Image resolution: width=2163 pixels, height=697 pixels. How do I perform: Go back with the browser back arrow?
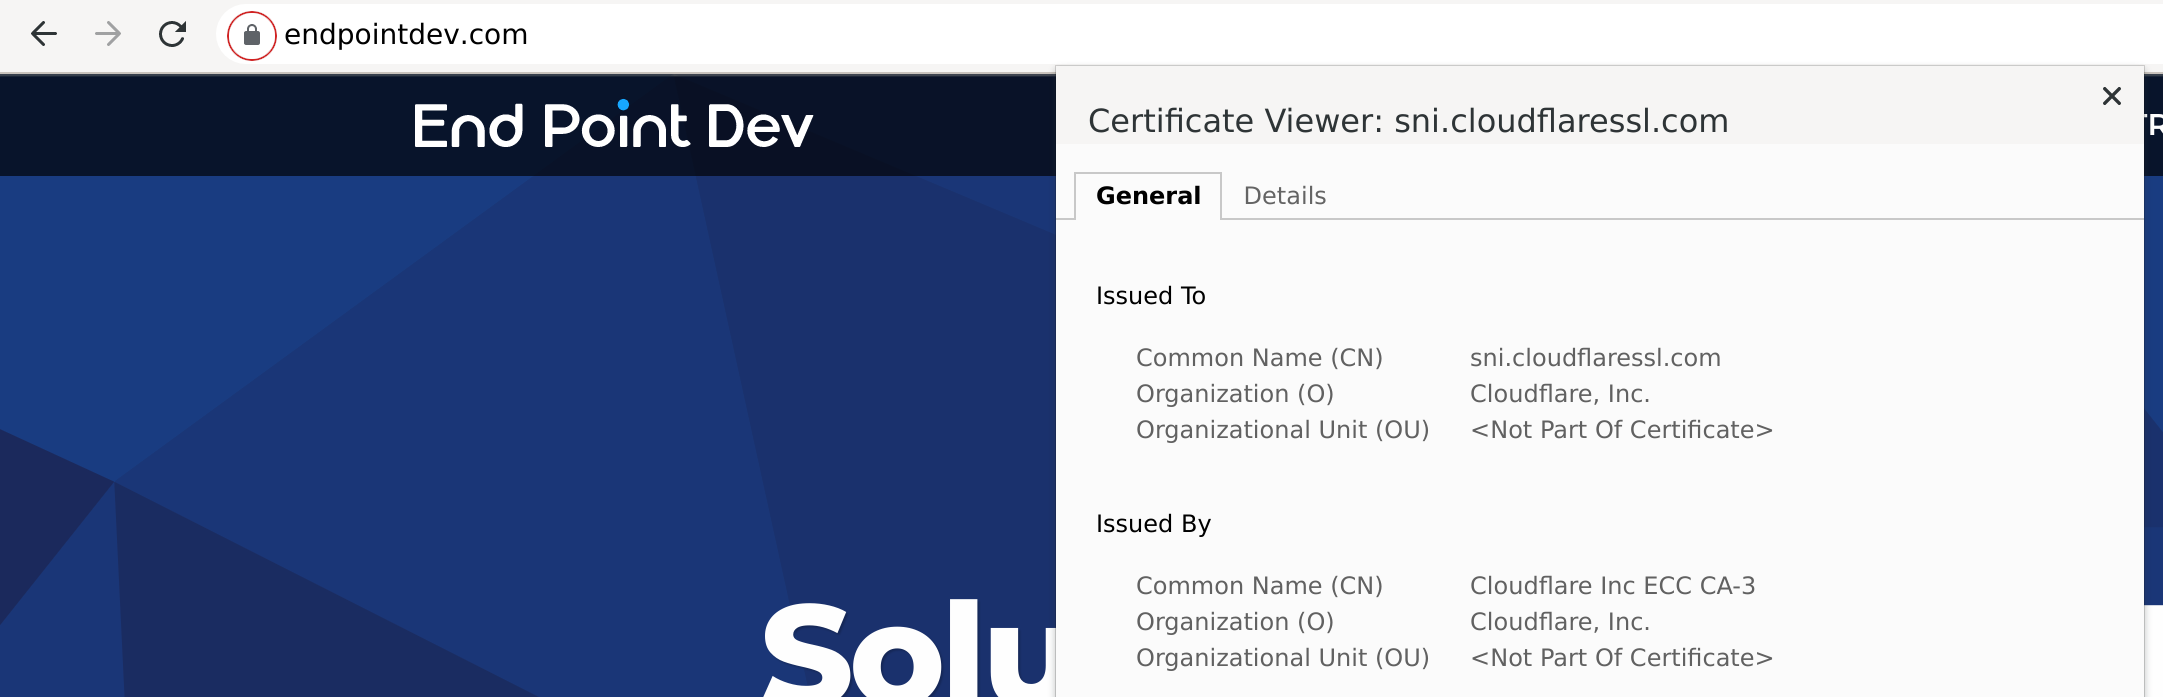(44, 35)
